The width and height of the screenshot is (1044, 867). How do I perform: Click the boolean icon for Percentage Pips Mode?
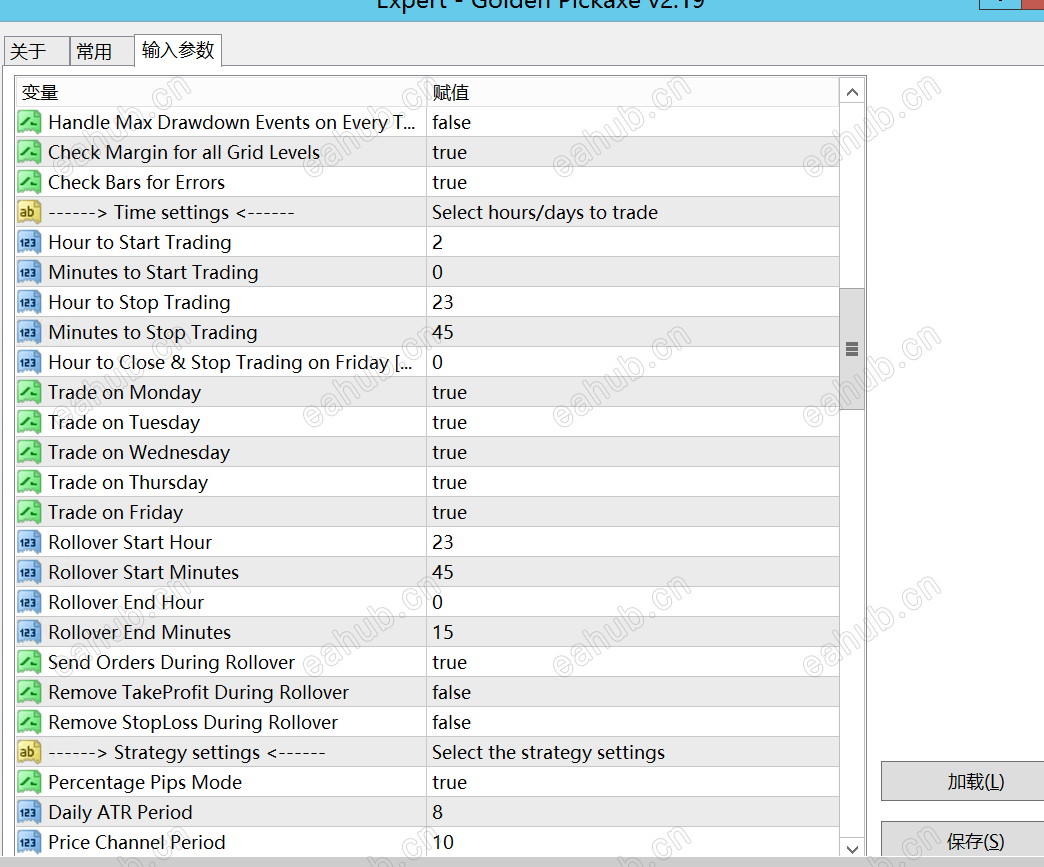coord(29,782)
